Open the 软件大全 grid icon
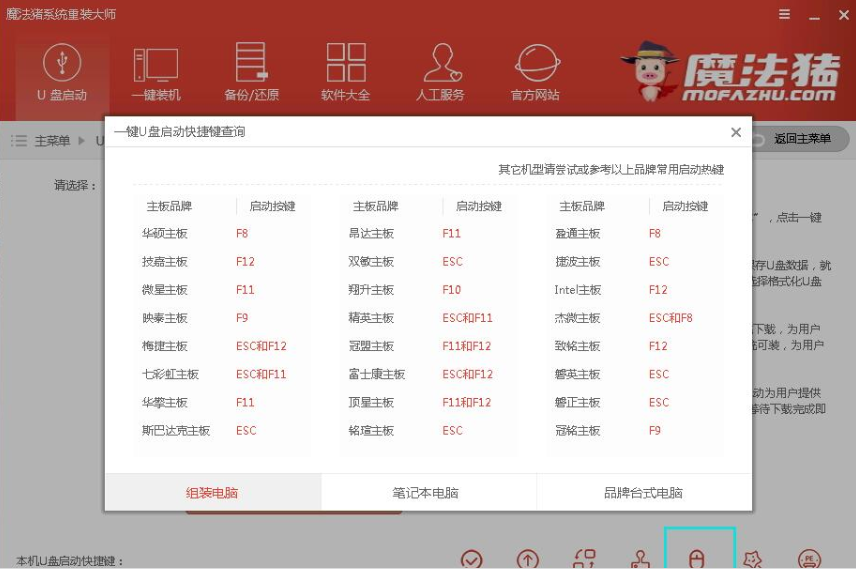This screenshot has width=856, height=569. (x=346, y=73)
